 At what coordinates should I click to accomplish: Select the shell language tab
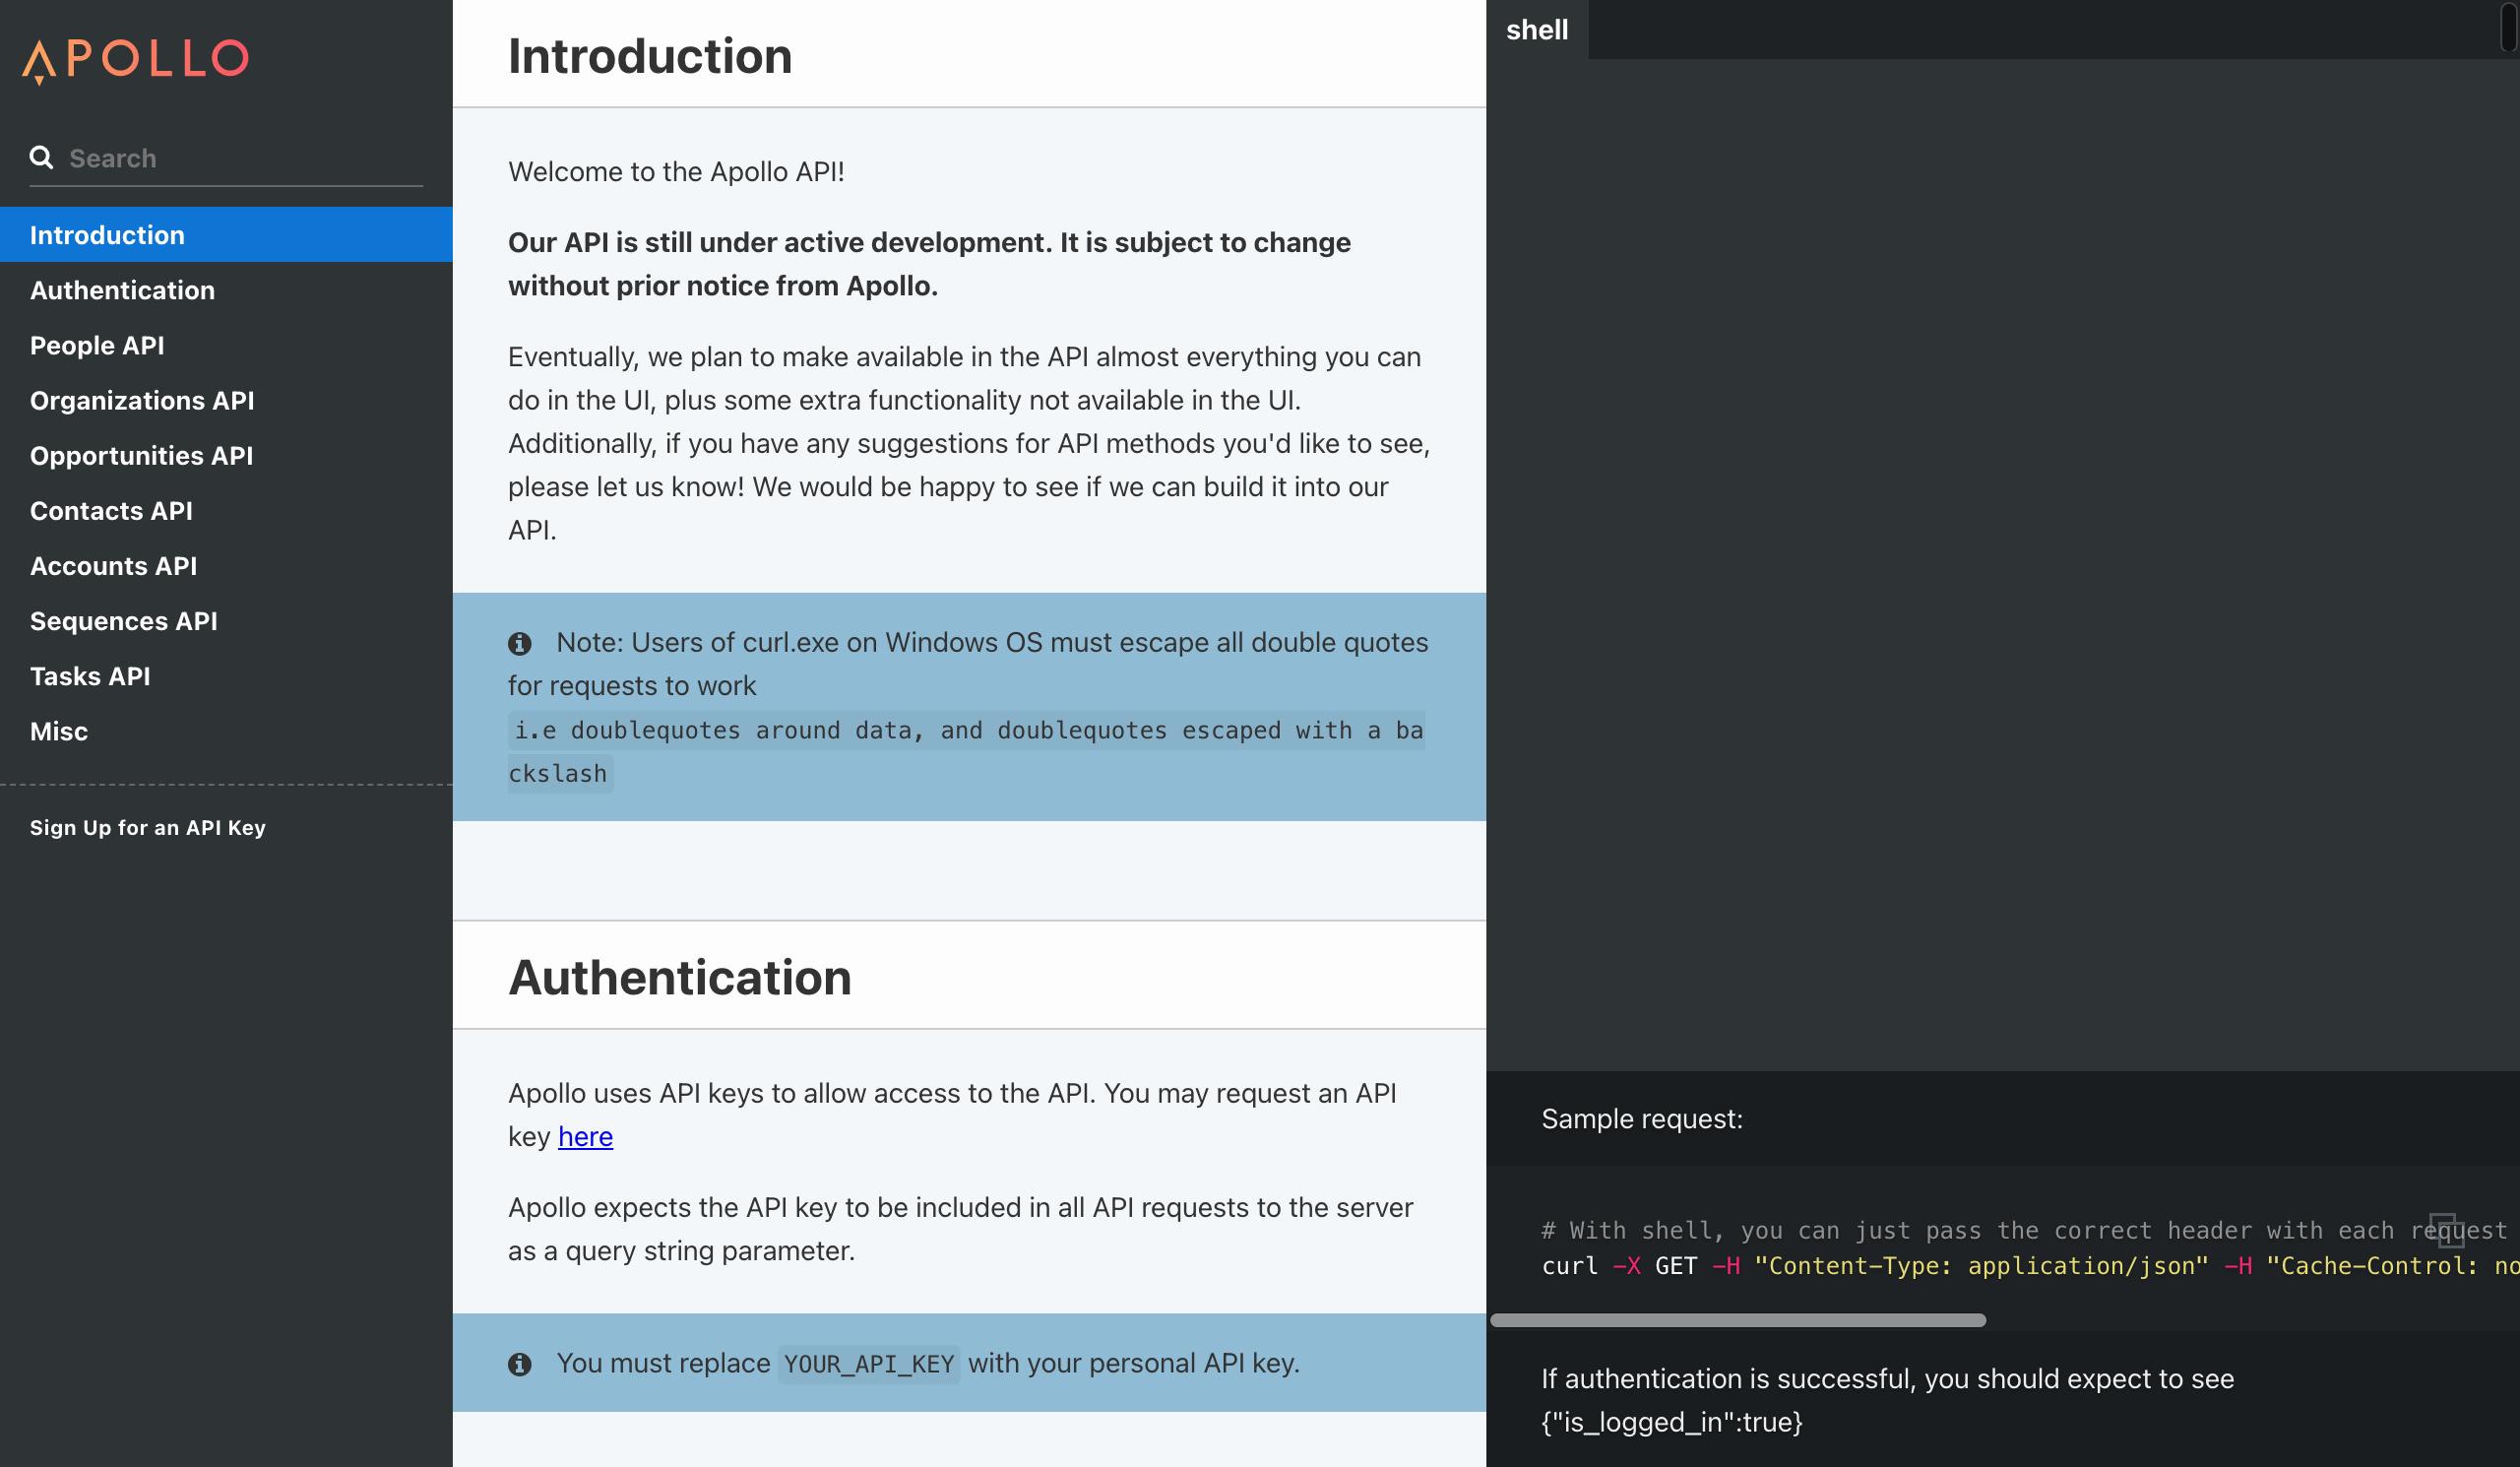[x=1536, y=30]
